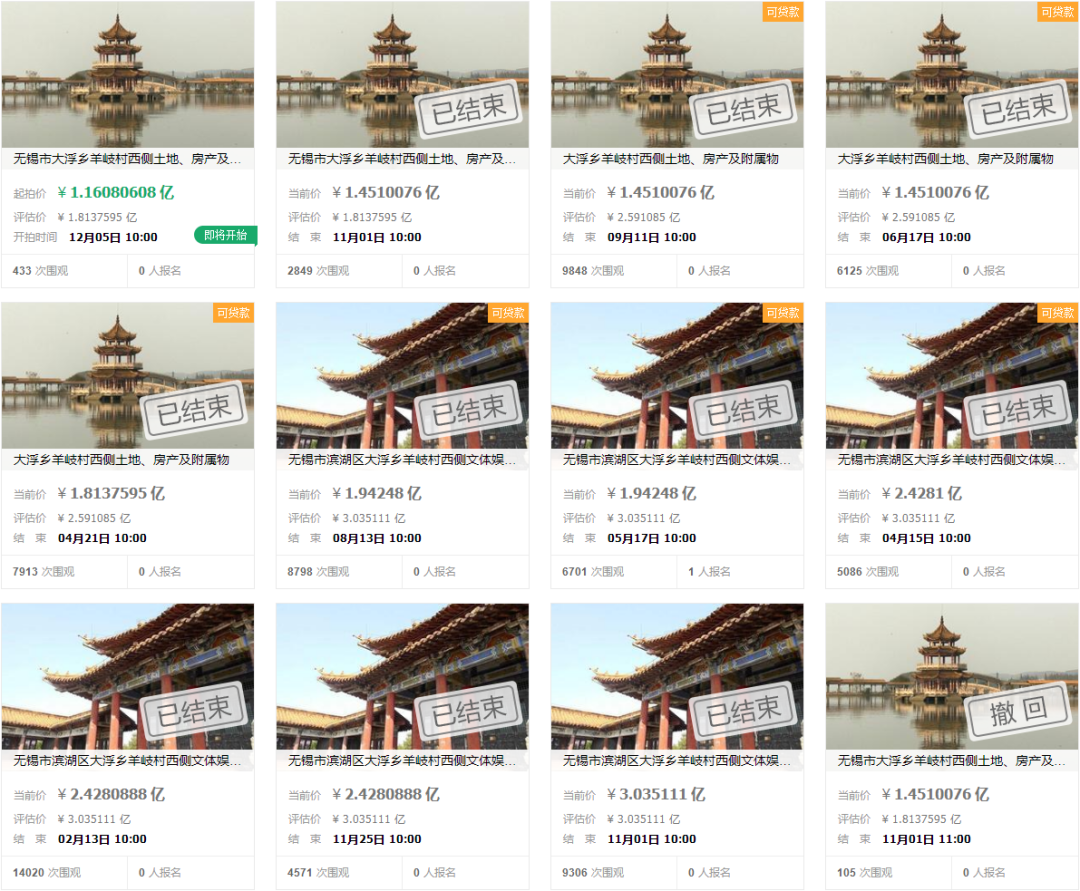
Task: Click current price ¥1.8137595 亿
Action: (x=111, y=494)
